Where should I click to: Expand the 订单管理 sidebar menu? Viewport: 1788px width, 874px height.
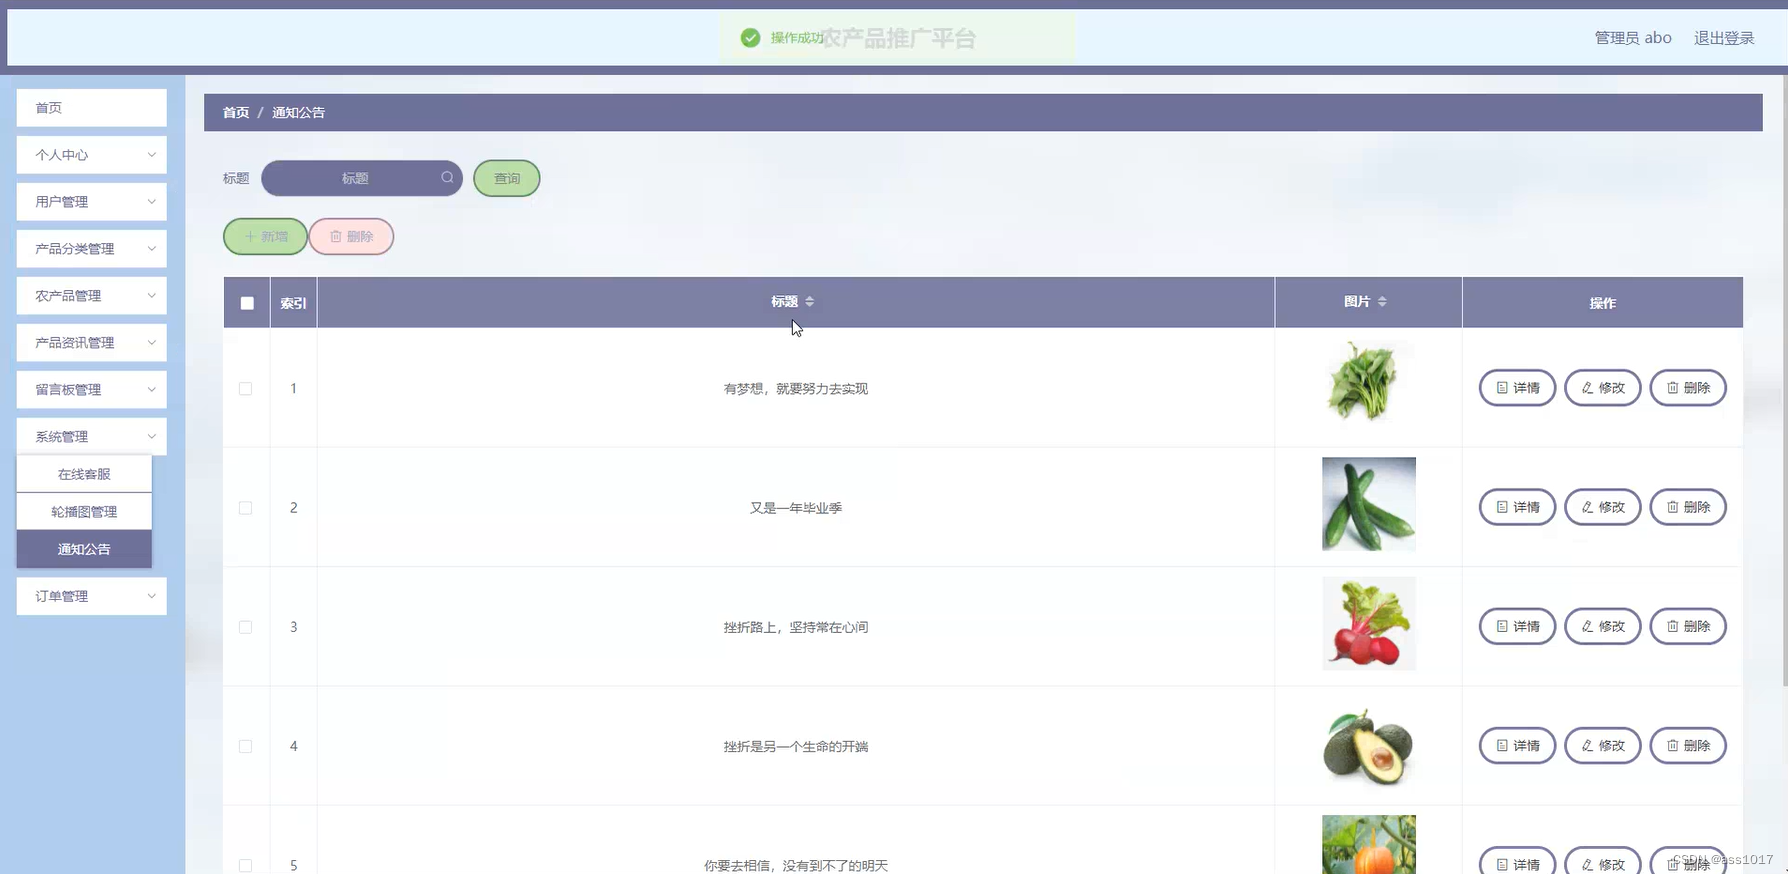click(x=91, y=596)
